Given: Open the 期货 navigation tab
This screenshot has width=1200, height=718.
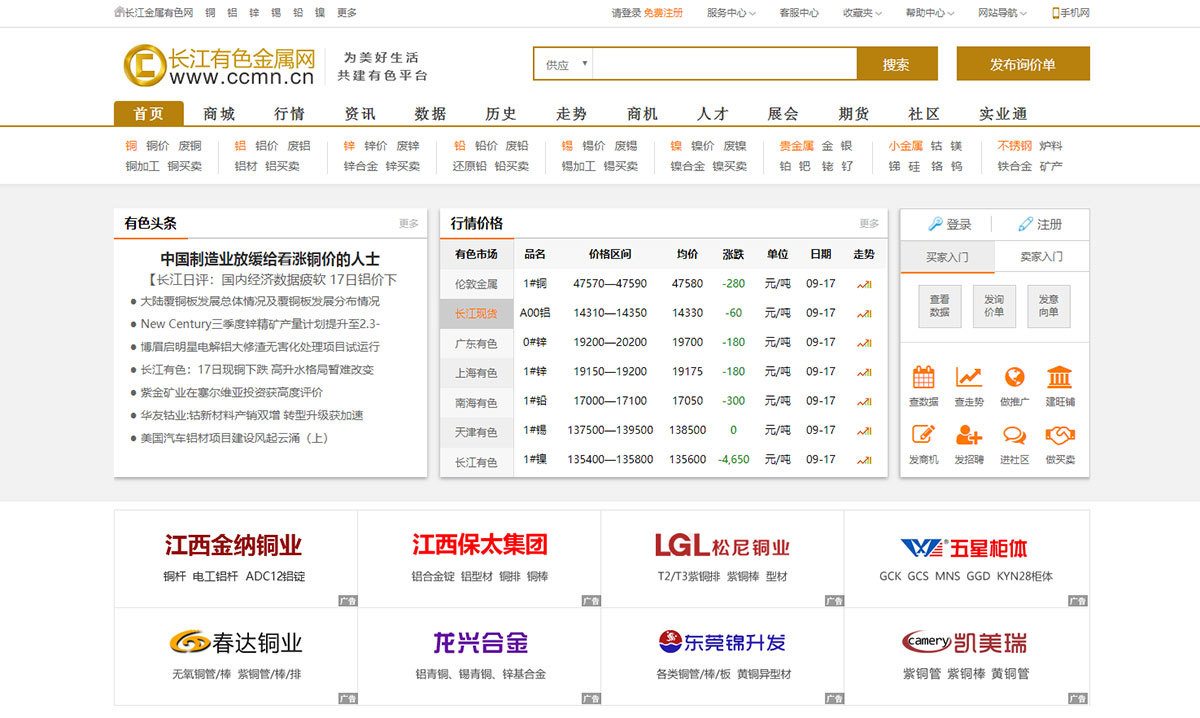Looking at the screenshot, I should click(854, 113).
